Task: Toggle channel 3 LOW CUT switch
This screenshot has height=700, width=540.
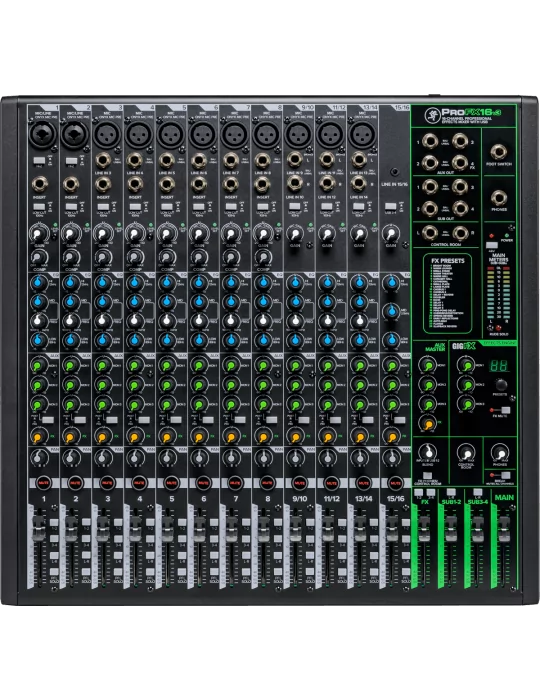Action: 103,207
